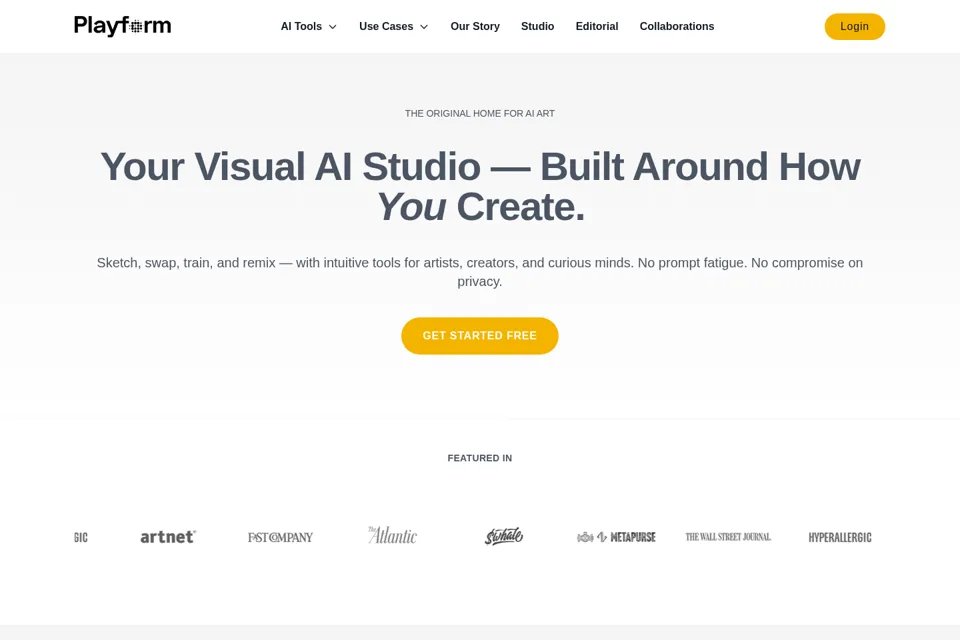Click the main headline 'Your Visual AI Studio'
Screen dimensions: 960x640
click(480, 186)
